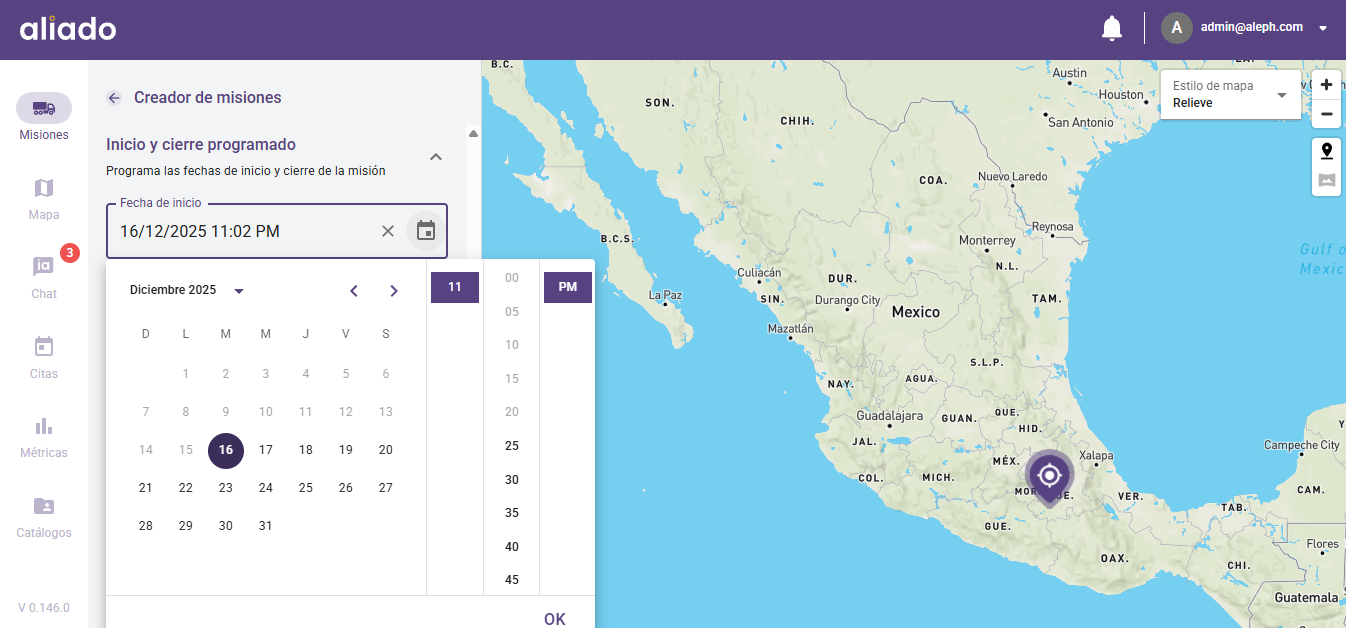Screen dimensions: 1346x628
Task: Click the location pin map control
Action: (x=1326, y=152)
